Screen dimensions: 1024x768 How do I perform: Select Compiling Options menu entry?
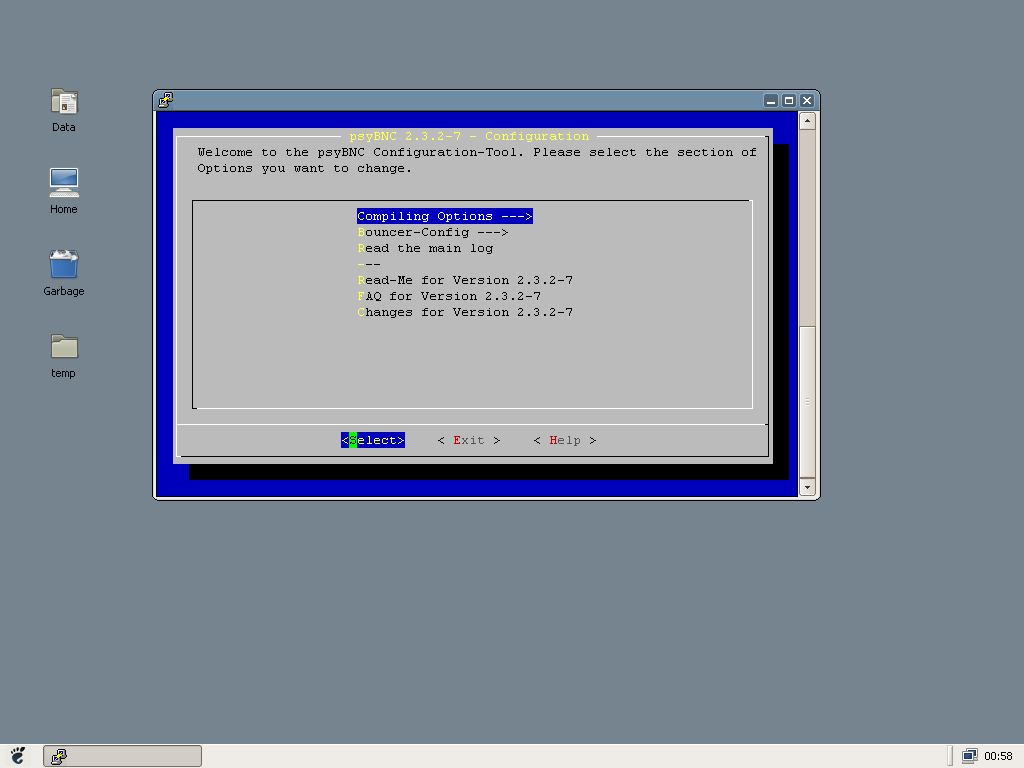pyautogui.click(x=445, y=216)
